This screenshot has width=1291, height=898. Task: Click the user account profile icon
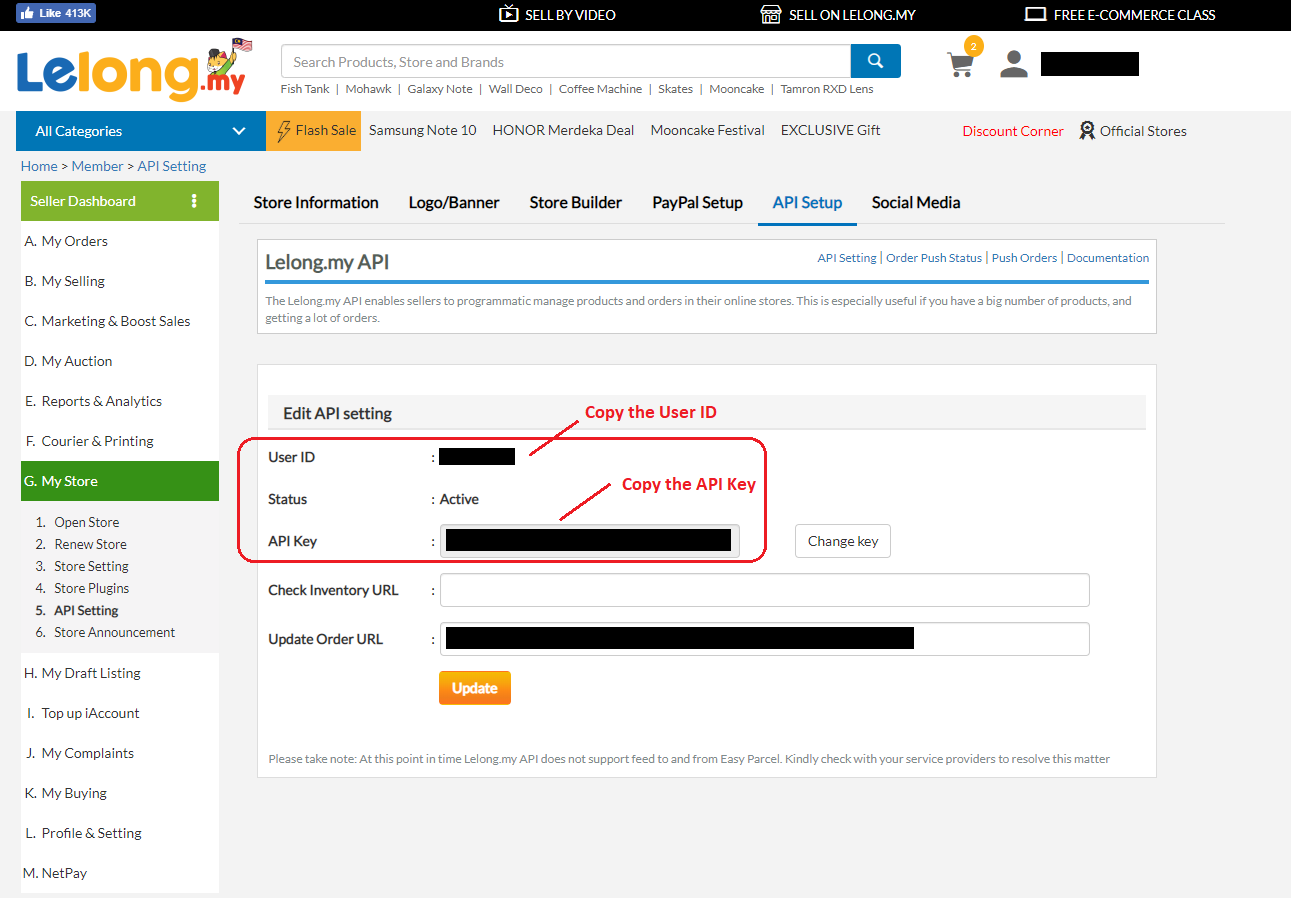pos(1014,64)
